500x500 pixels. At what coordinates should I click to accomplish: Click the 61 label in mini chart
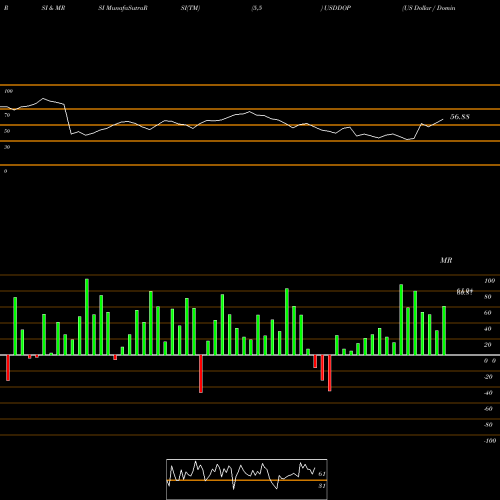pos(322,474)
